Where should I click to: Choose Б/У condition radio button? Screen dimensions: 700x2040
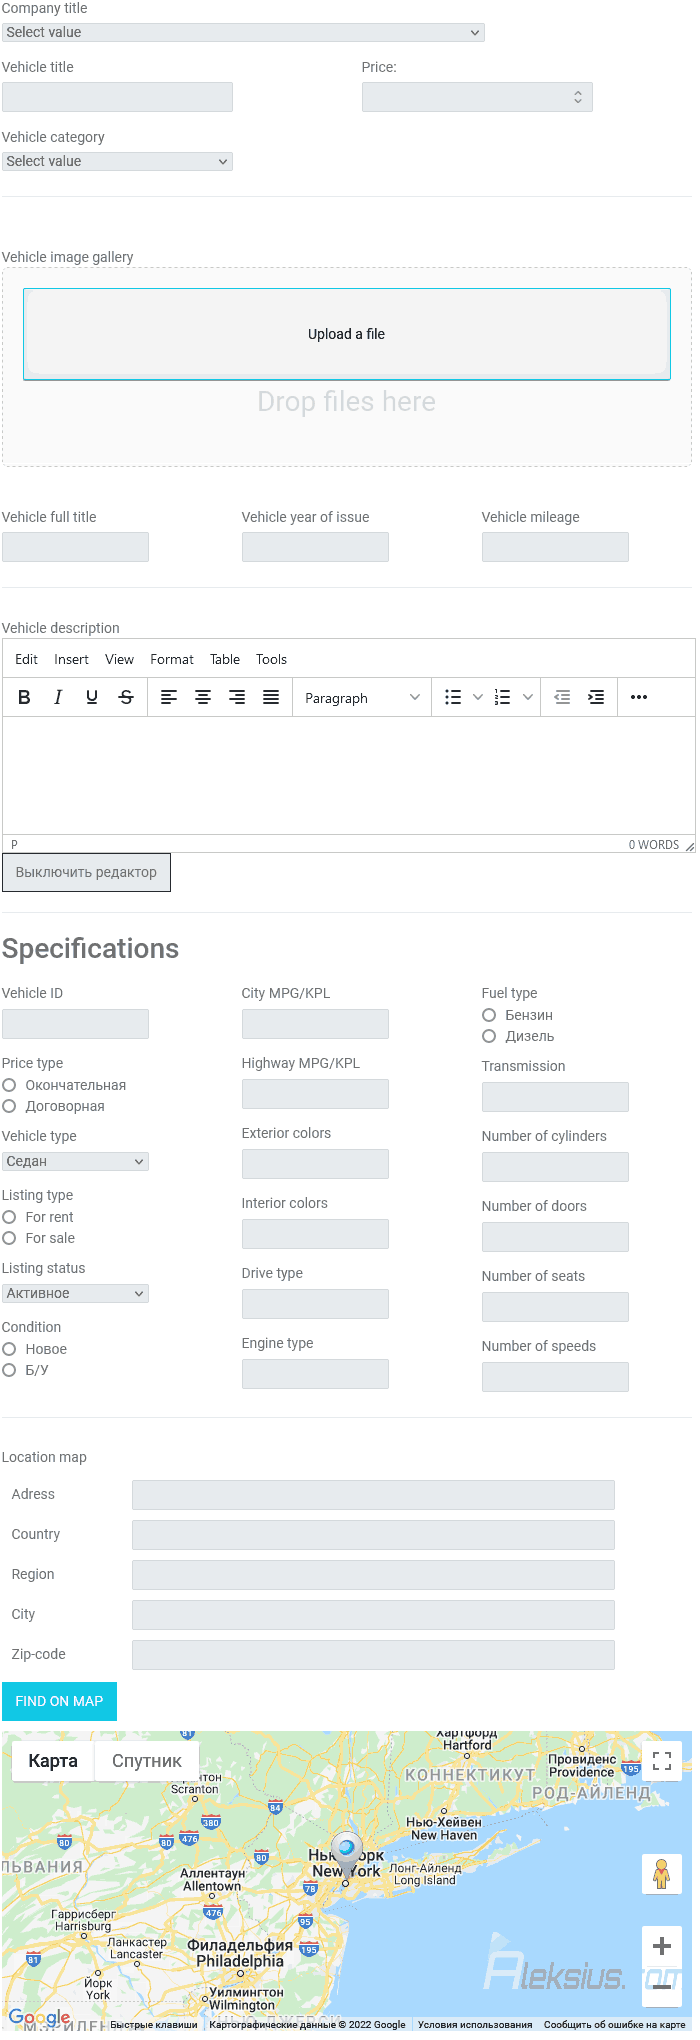coord(9,1370)
